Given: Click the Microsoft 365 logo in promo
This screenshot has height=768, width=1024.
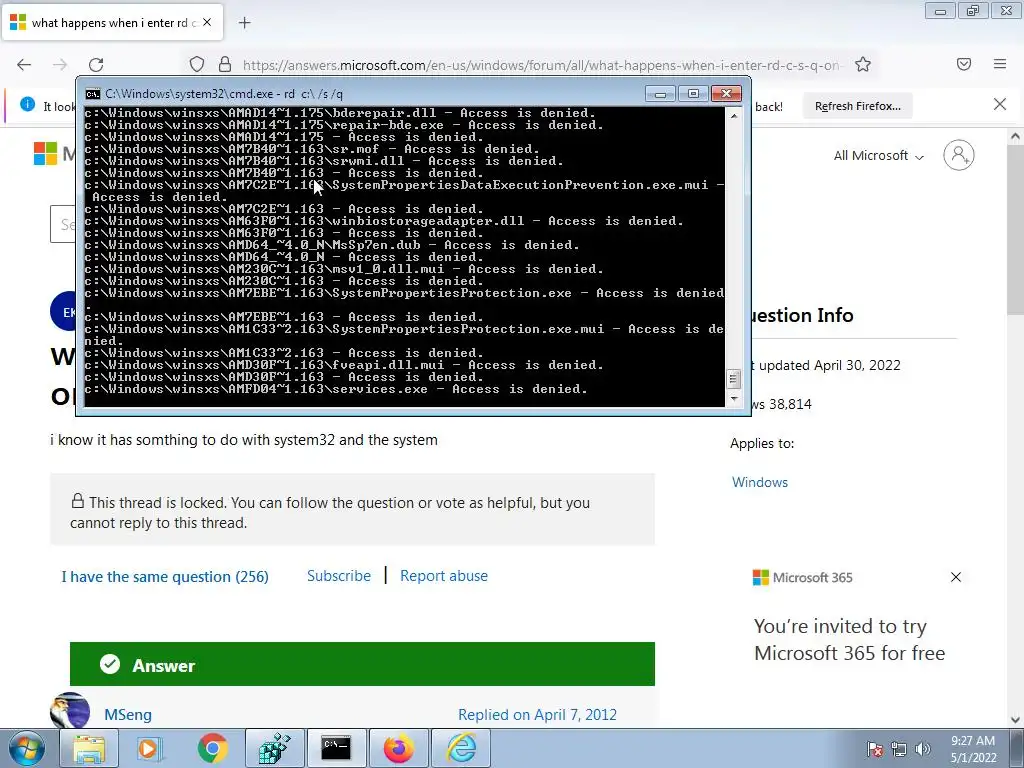Looking at the screenshot, I should point(803,577).
